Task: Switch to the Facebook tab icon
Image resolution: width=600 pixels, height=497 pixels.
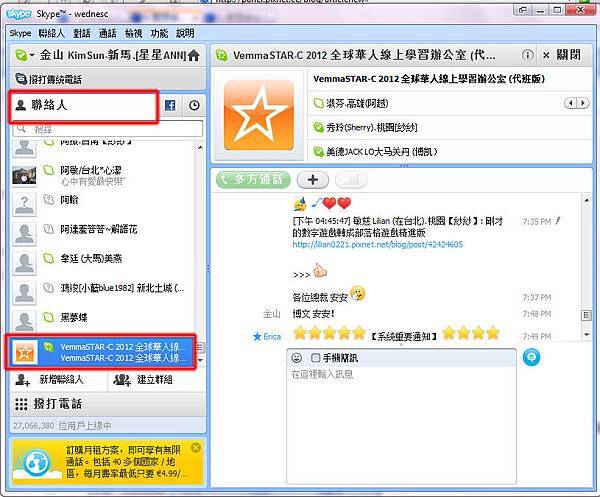Action: click(x=170, y=105)
